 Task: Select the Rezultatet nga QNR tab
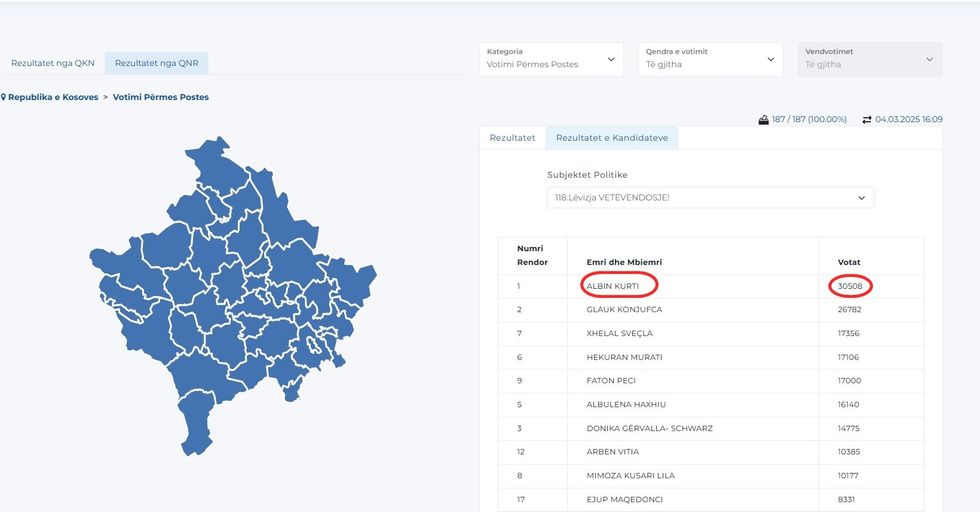[x=156, y=63]
